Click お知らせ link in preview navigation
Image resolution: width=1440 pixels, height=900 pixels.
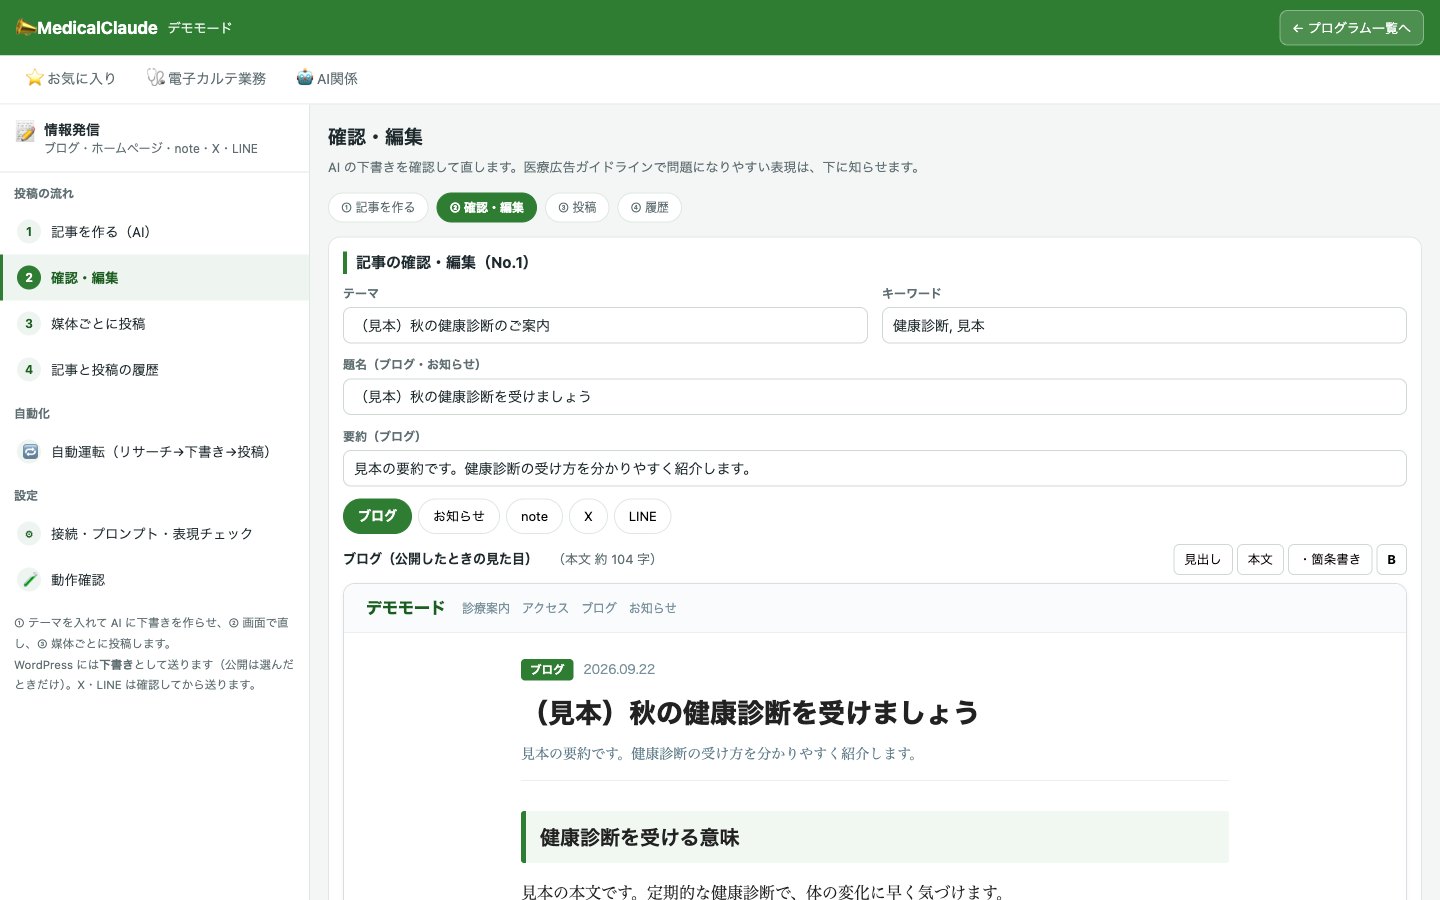pos(653,608)
